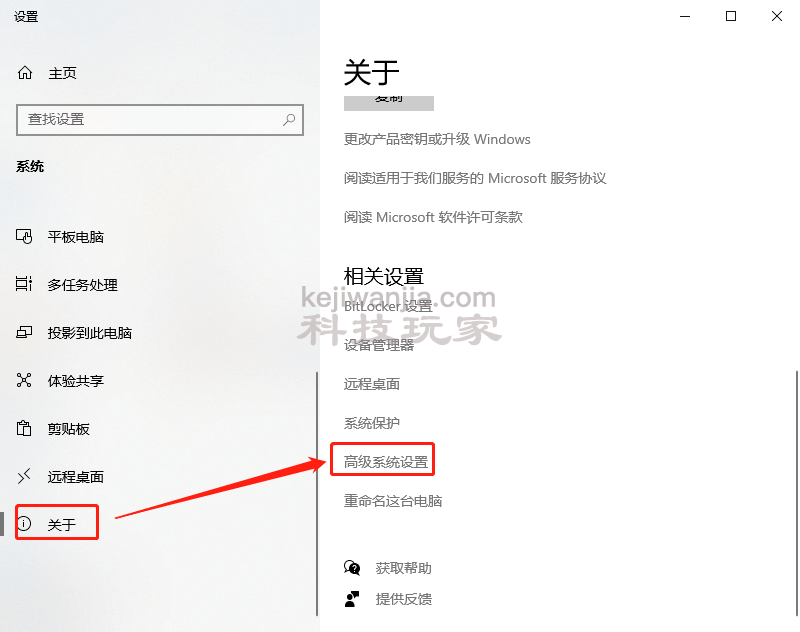800x632 pixels.
Task: Select the 平板电脑 tablet icon
Action: [24, 237]
